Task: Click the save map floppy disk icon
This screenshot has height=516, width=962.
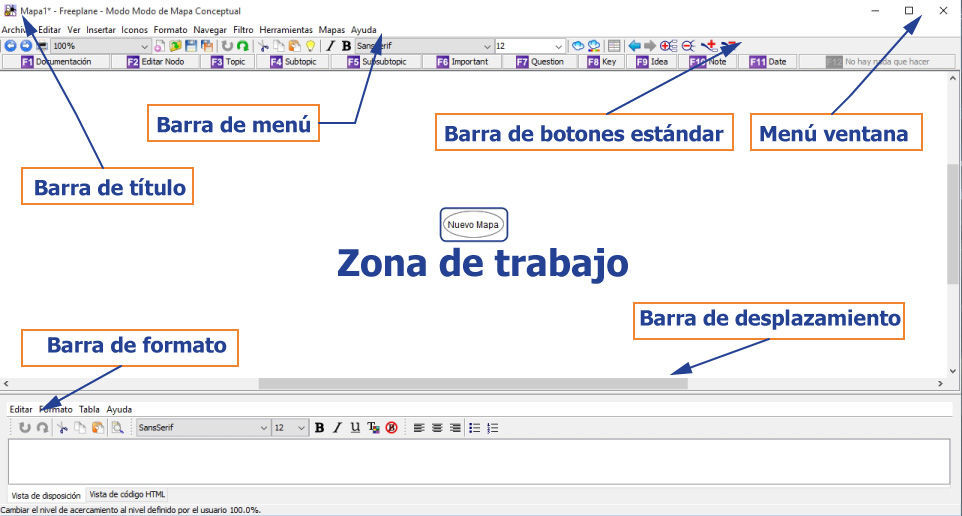Action: (x=190, y=46)
